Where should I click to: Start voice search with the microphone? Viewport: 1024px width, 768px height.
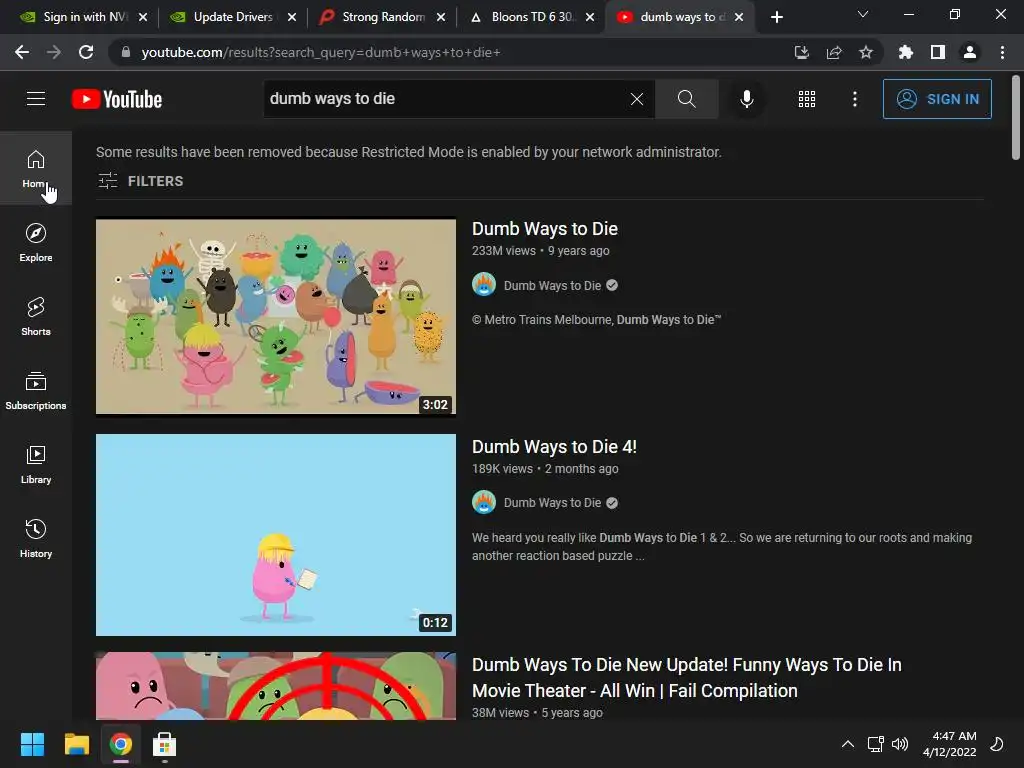tap(746, 99)
